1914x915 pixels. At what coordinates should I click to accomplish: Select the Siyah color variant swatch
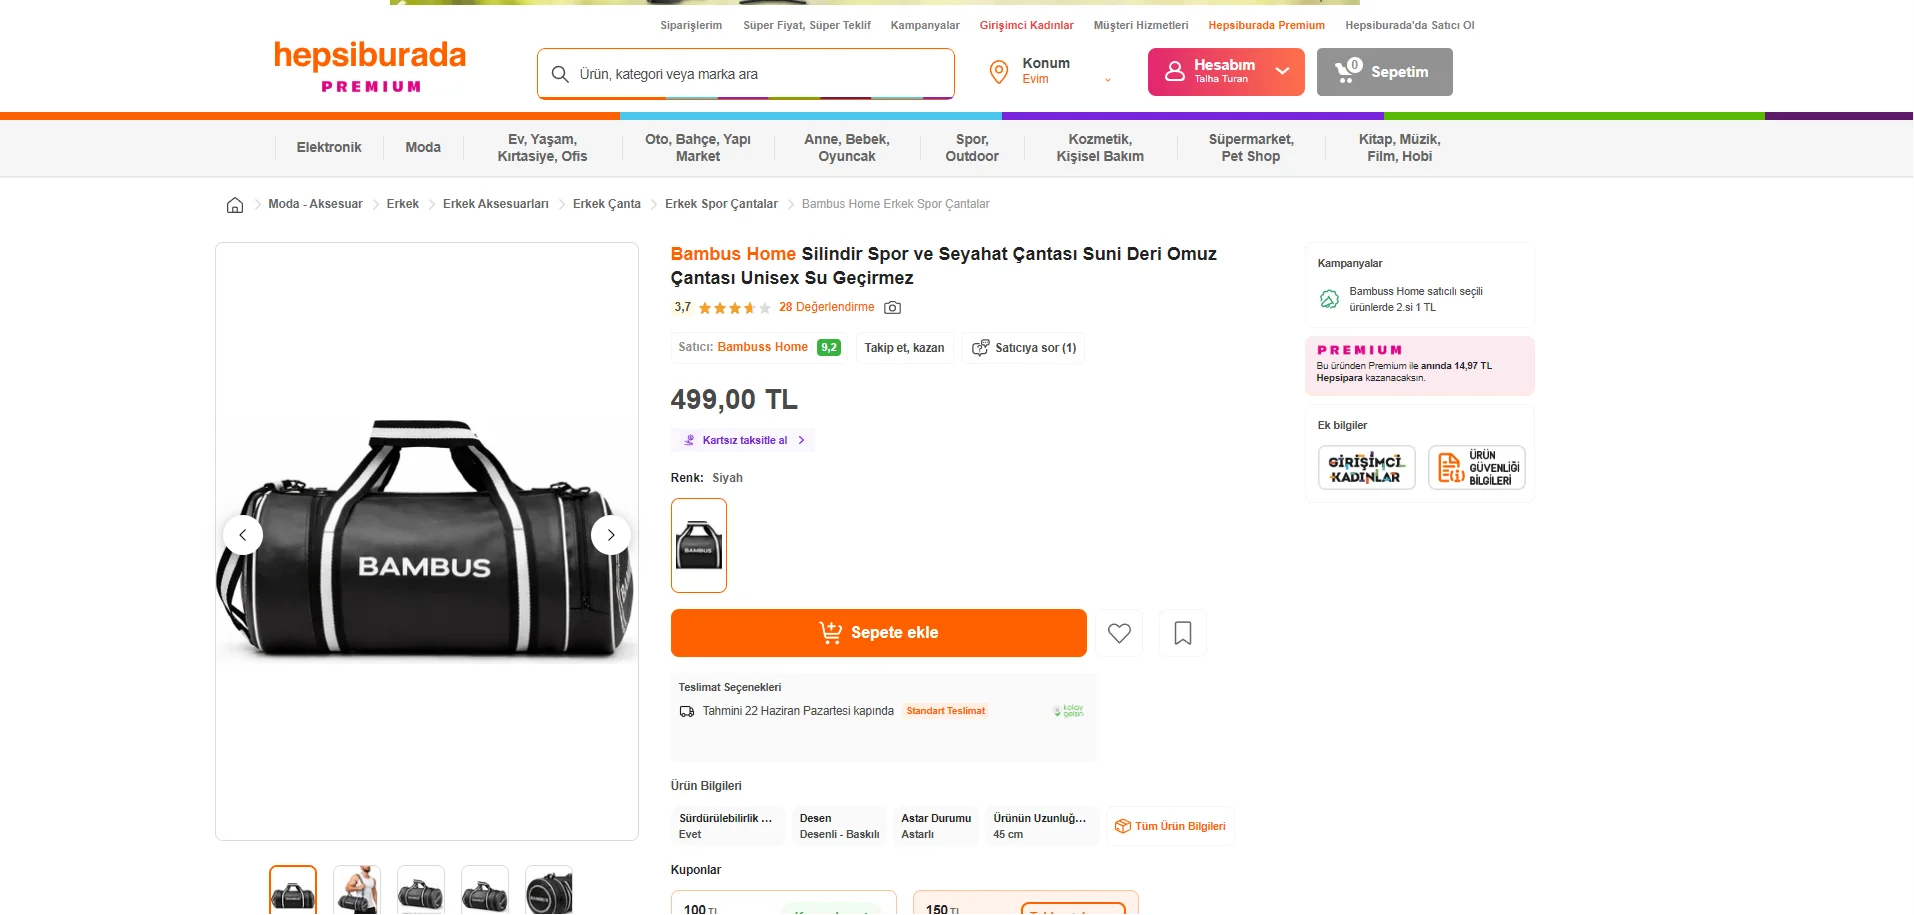pyautogui.click(x=699, y=546)
